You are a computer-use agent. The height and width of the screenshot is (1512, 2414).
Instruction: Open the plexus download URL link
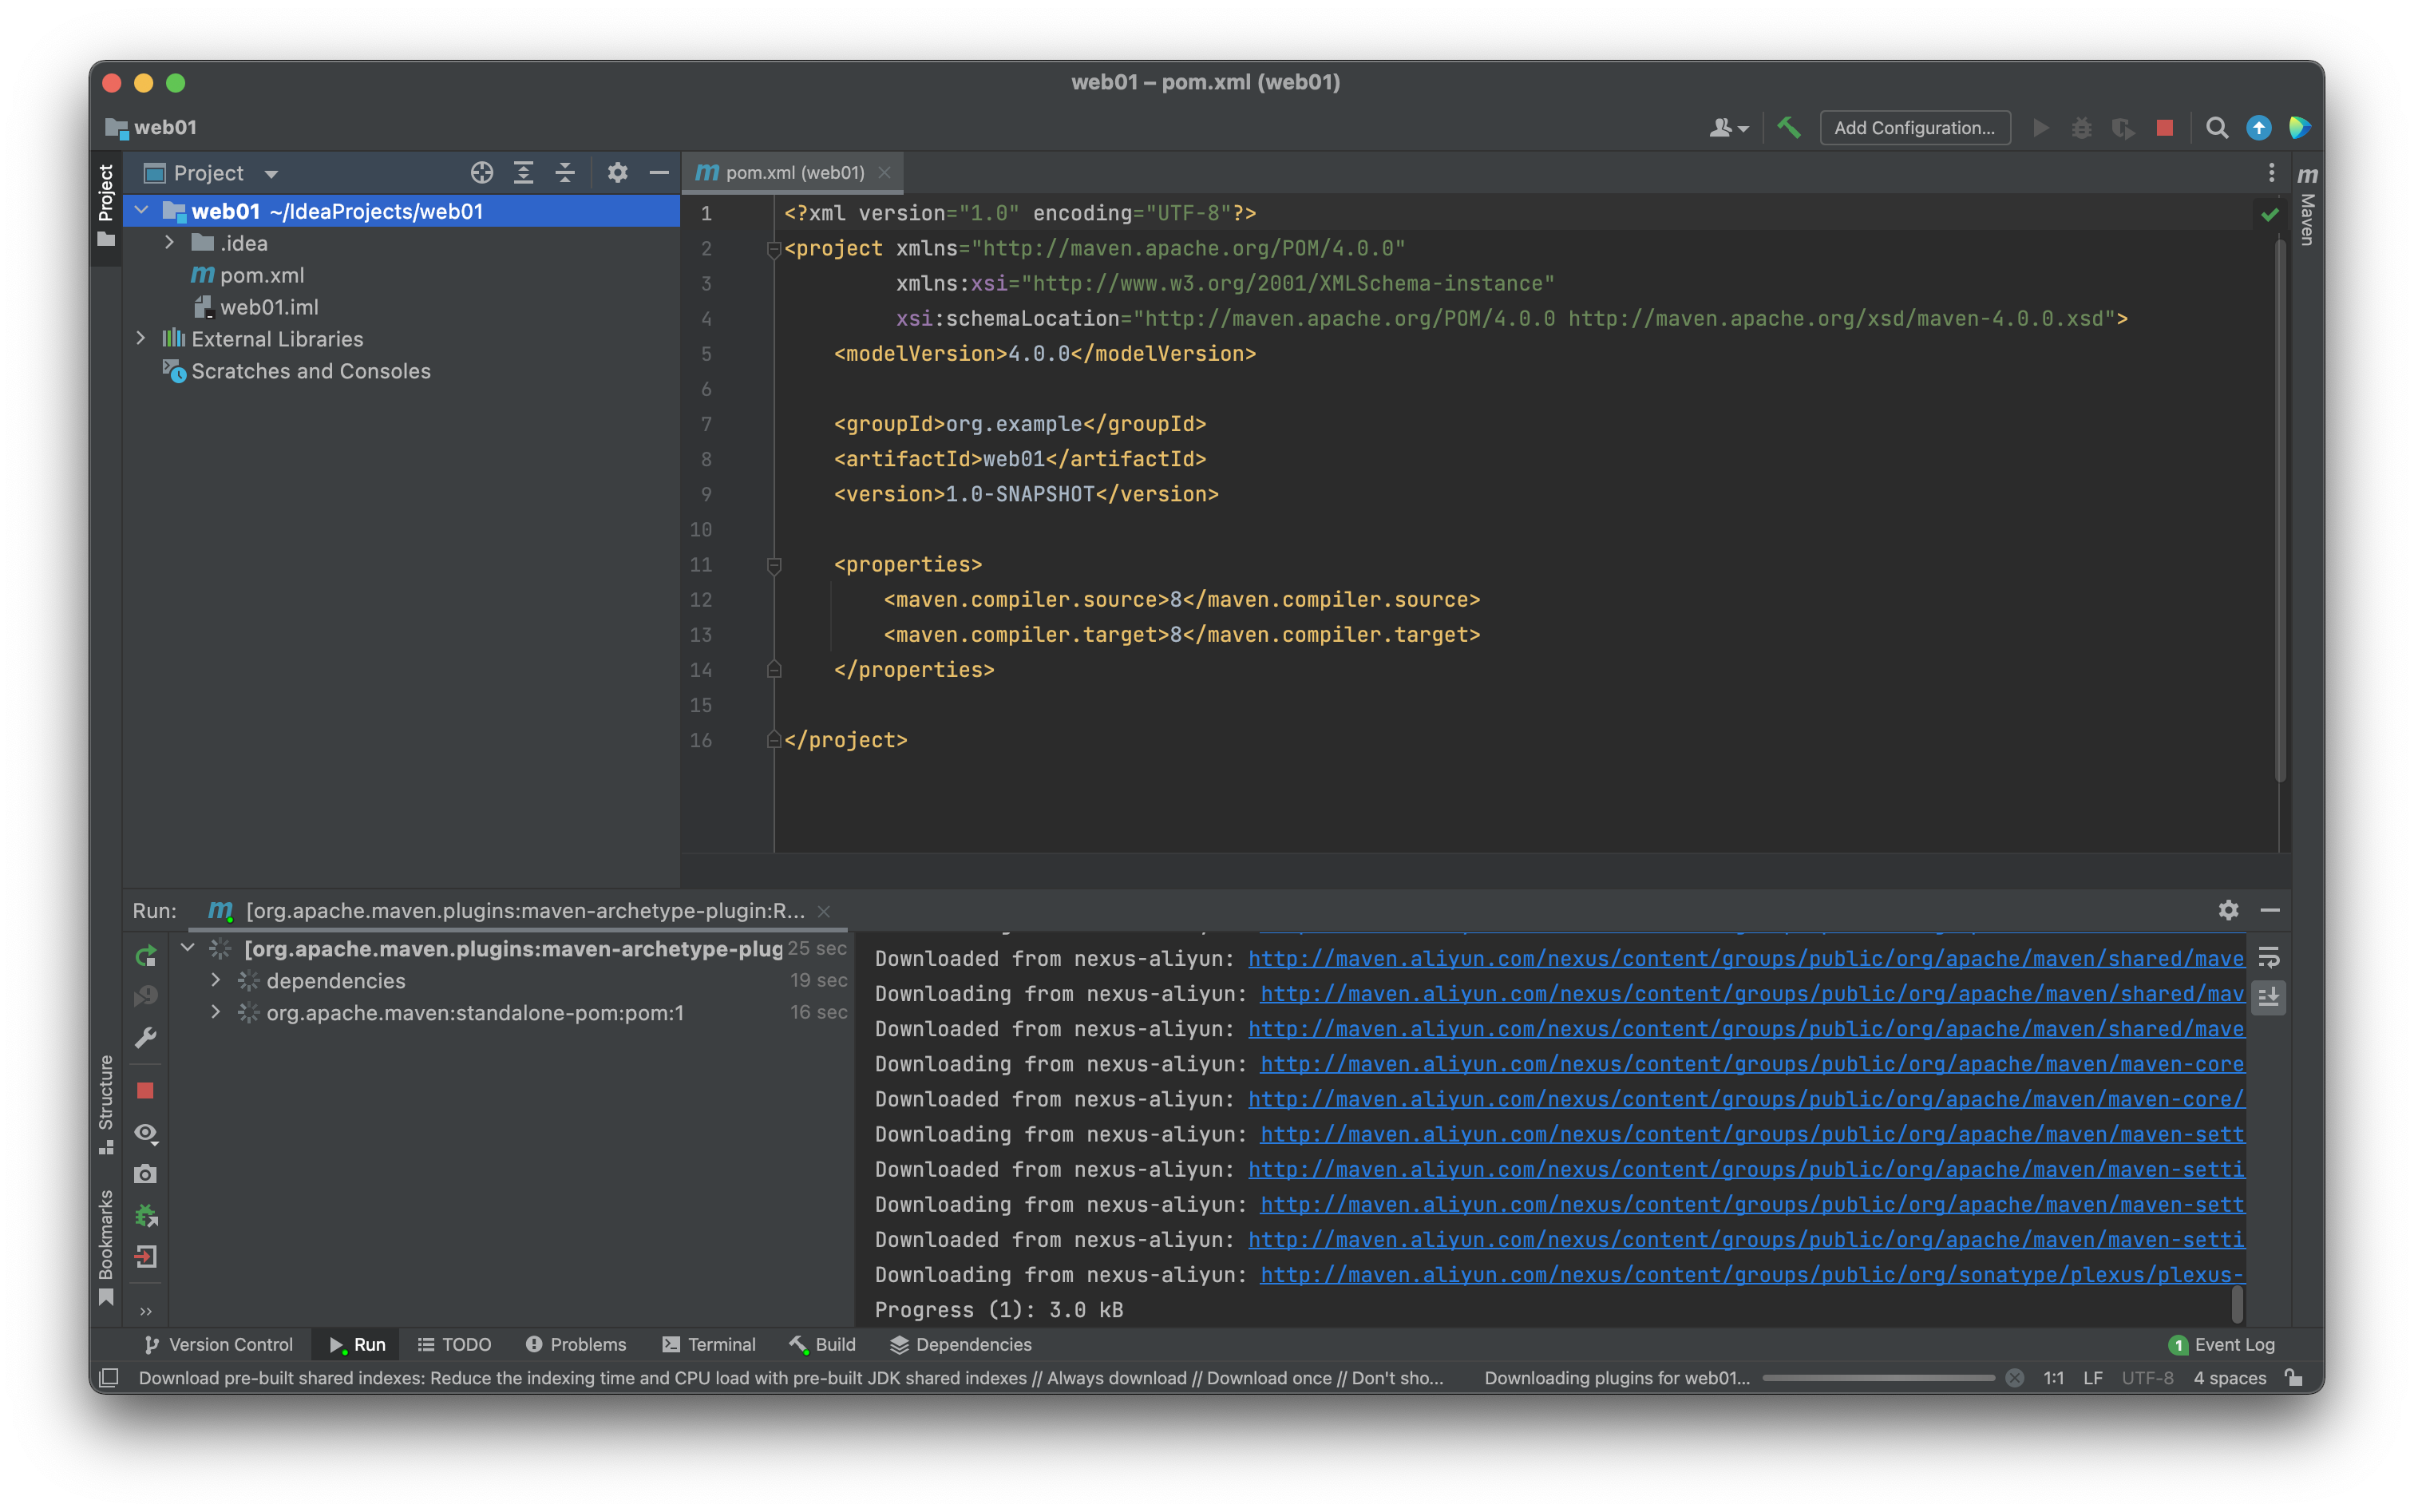pyautogui.click(x=1752, y=1275)
